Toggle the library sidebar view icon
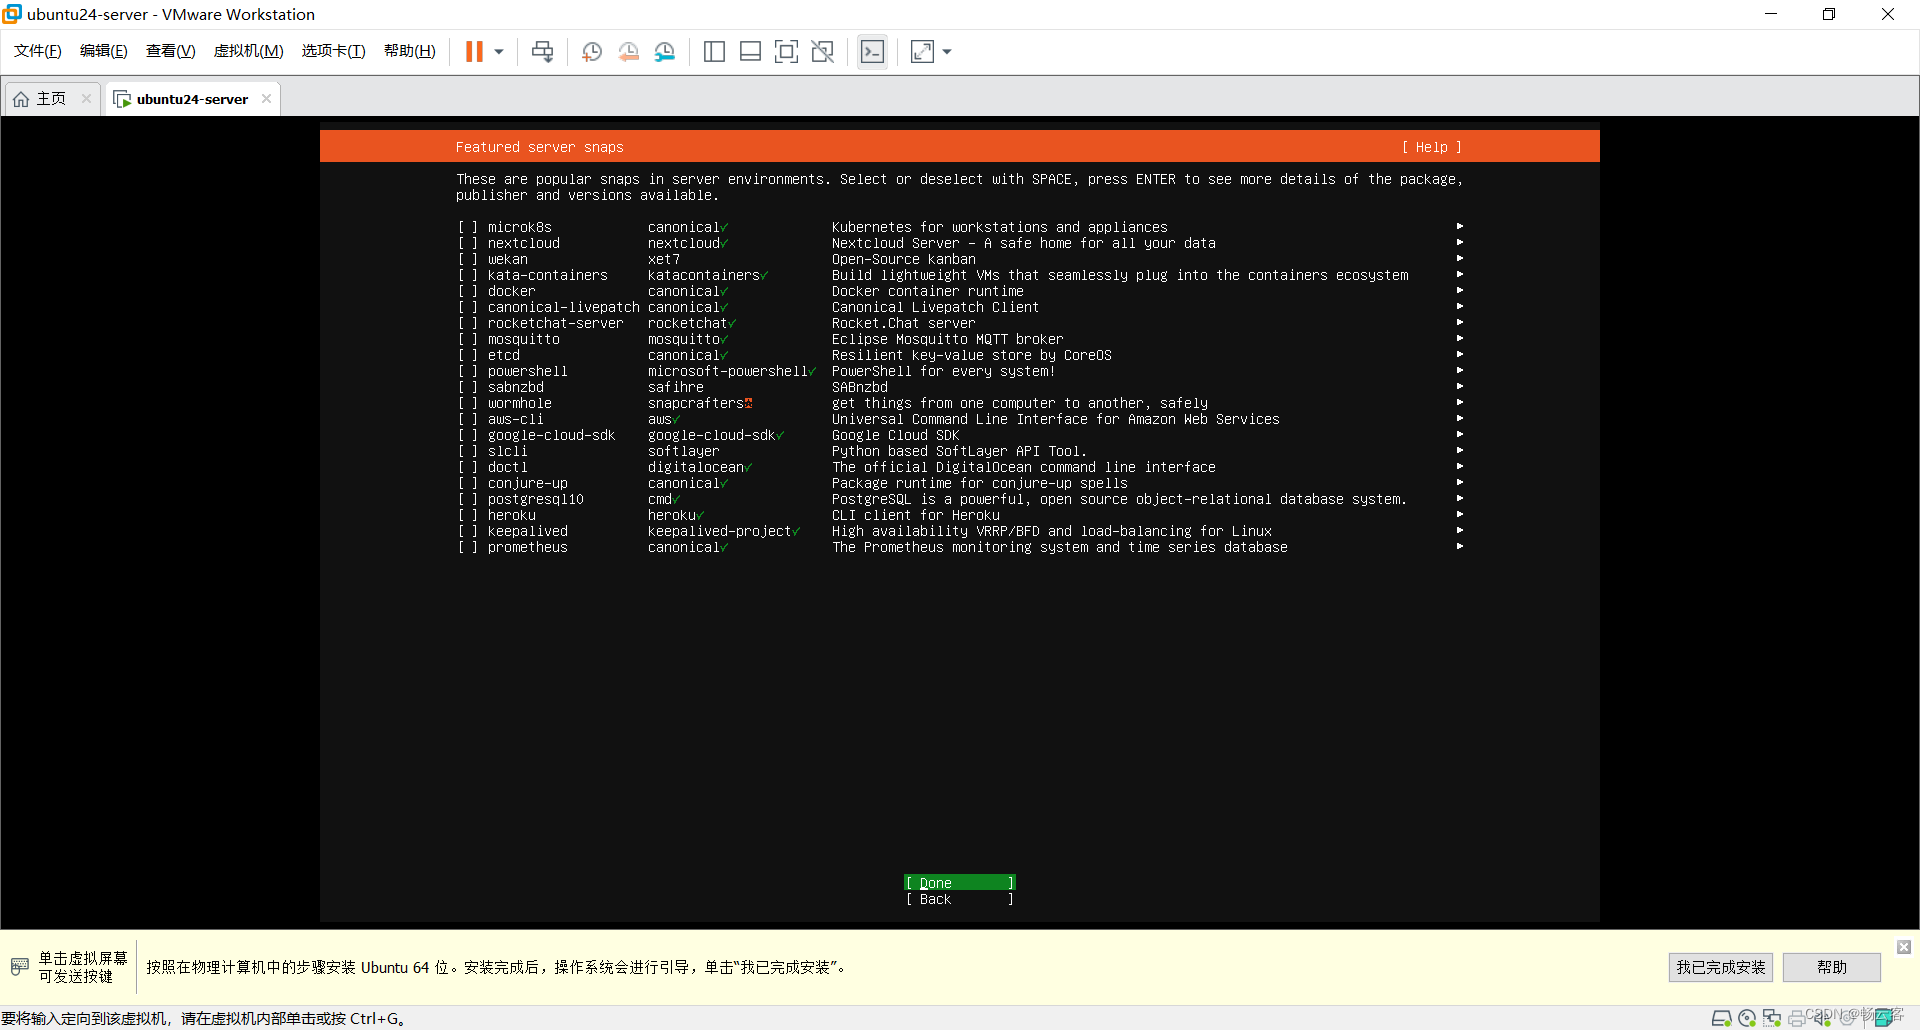 tap(714, 52)
